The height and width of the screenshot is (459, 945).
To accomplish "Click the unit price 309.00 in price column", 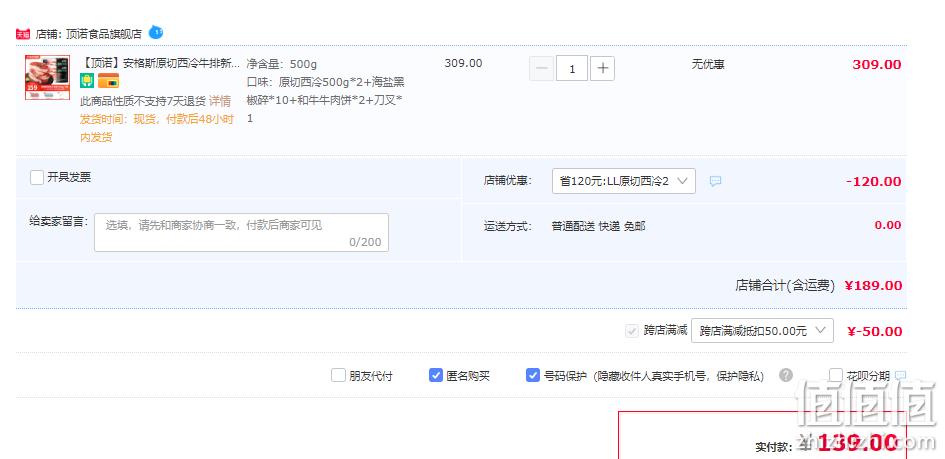I will pos(463,63).
